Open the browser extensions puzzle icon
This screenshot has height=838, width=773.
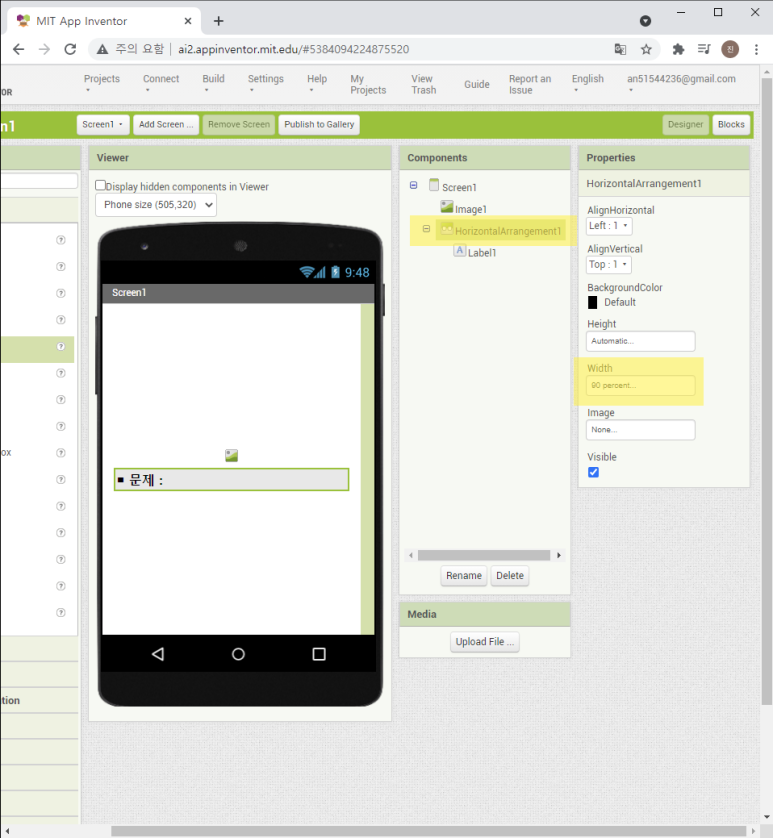pos(678,49)
